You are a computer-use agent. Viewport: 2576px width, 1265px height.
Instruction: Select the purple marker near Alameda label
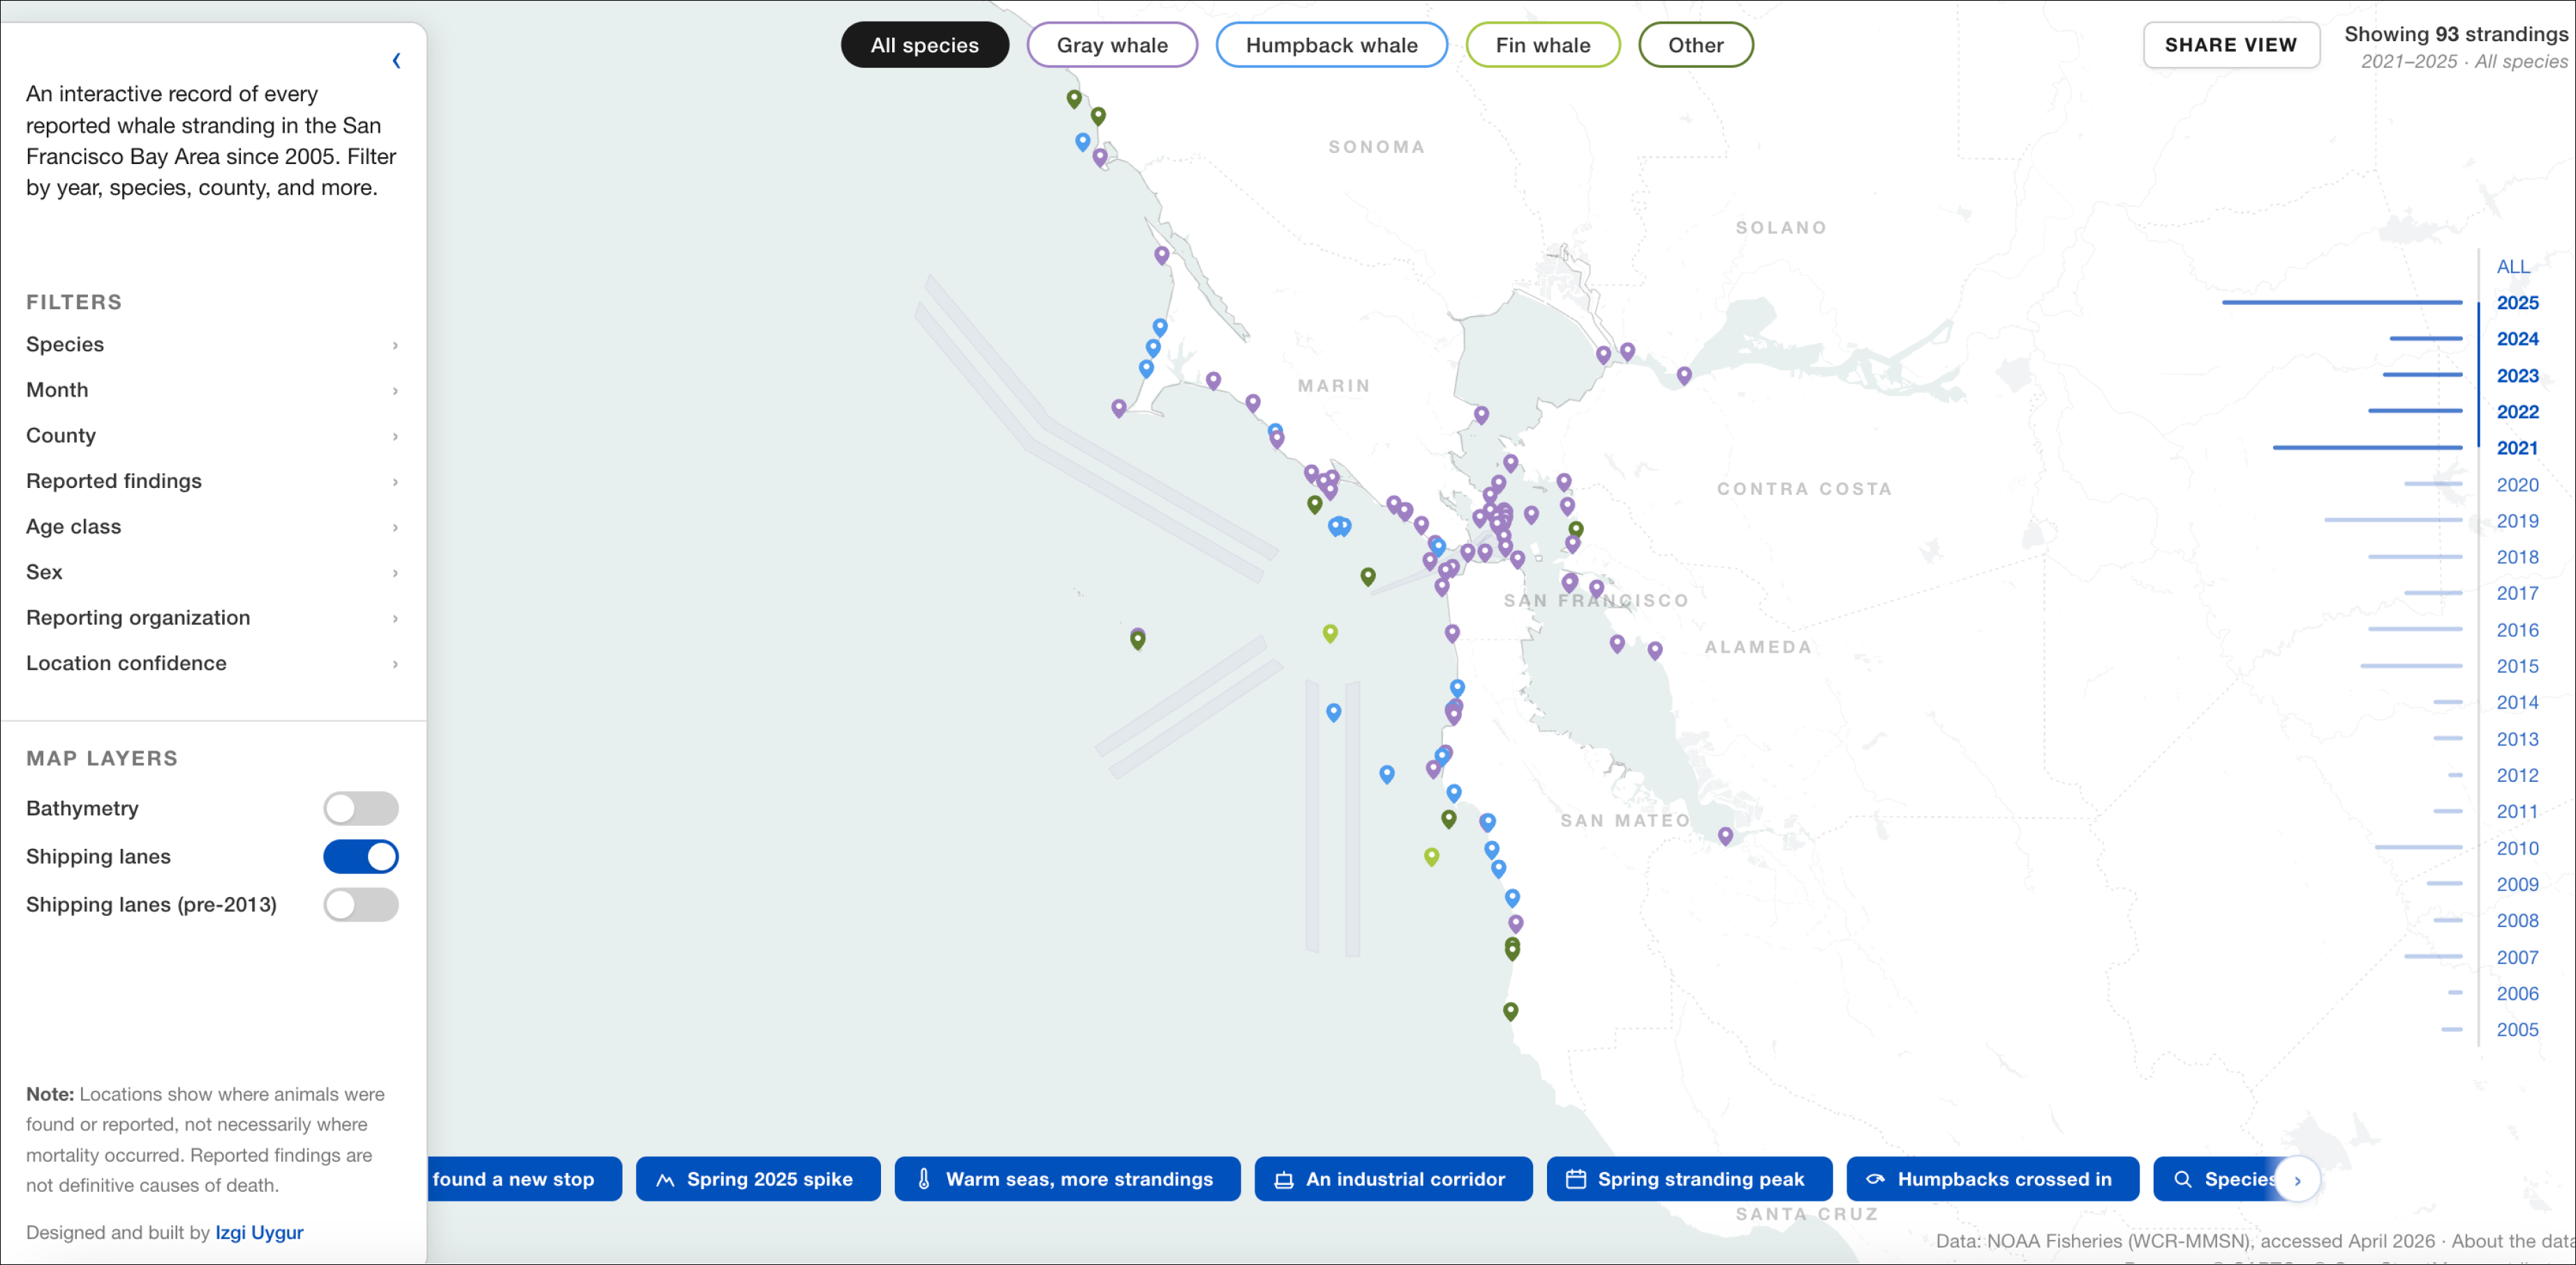(1655, 650)
